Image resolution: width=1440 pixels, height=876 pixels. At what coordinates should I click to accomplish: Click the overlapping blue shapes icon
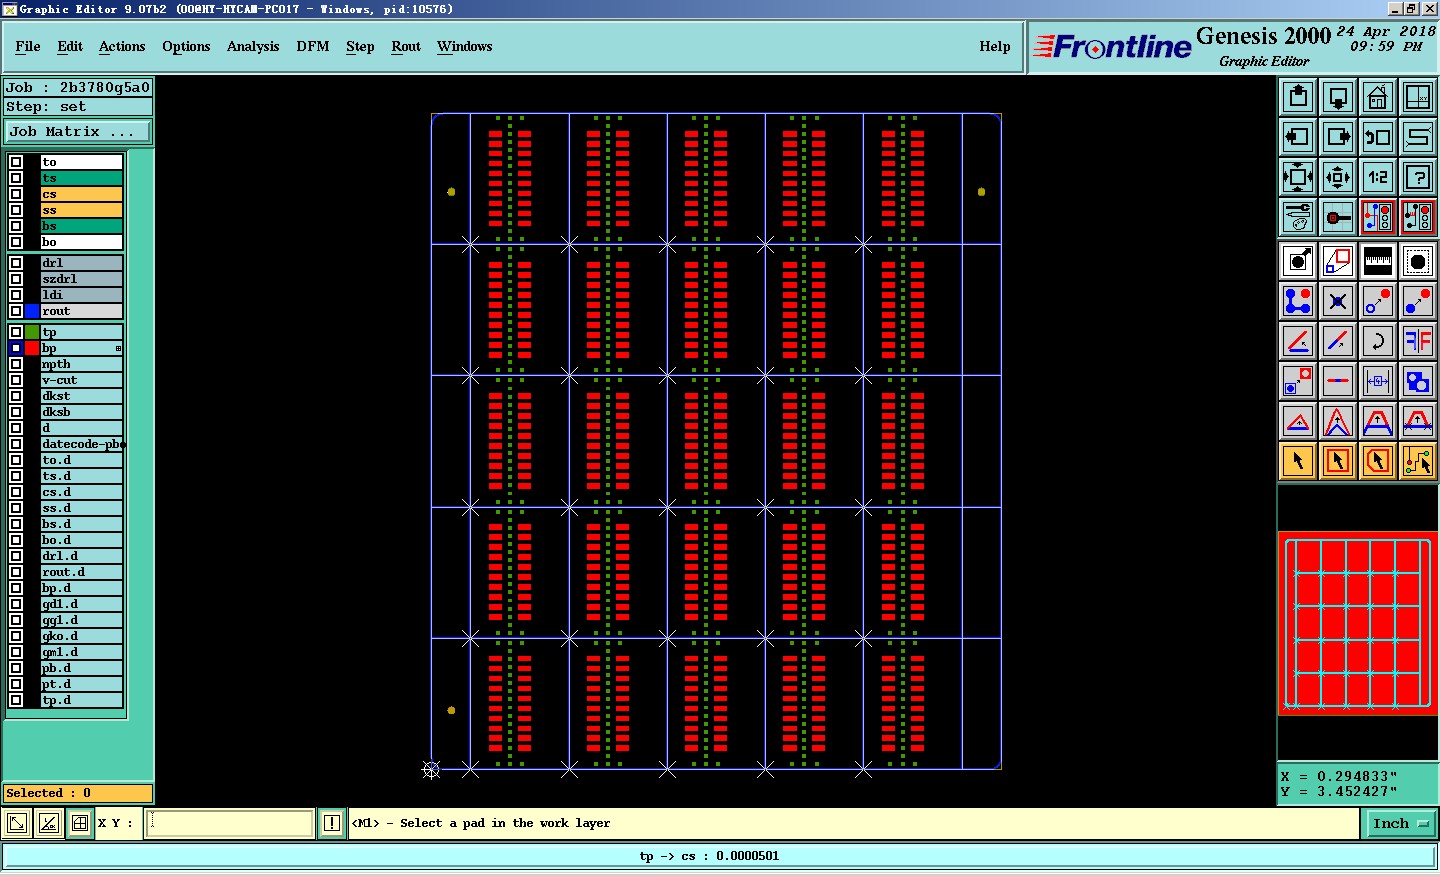coord(1418,381)
